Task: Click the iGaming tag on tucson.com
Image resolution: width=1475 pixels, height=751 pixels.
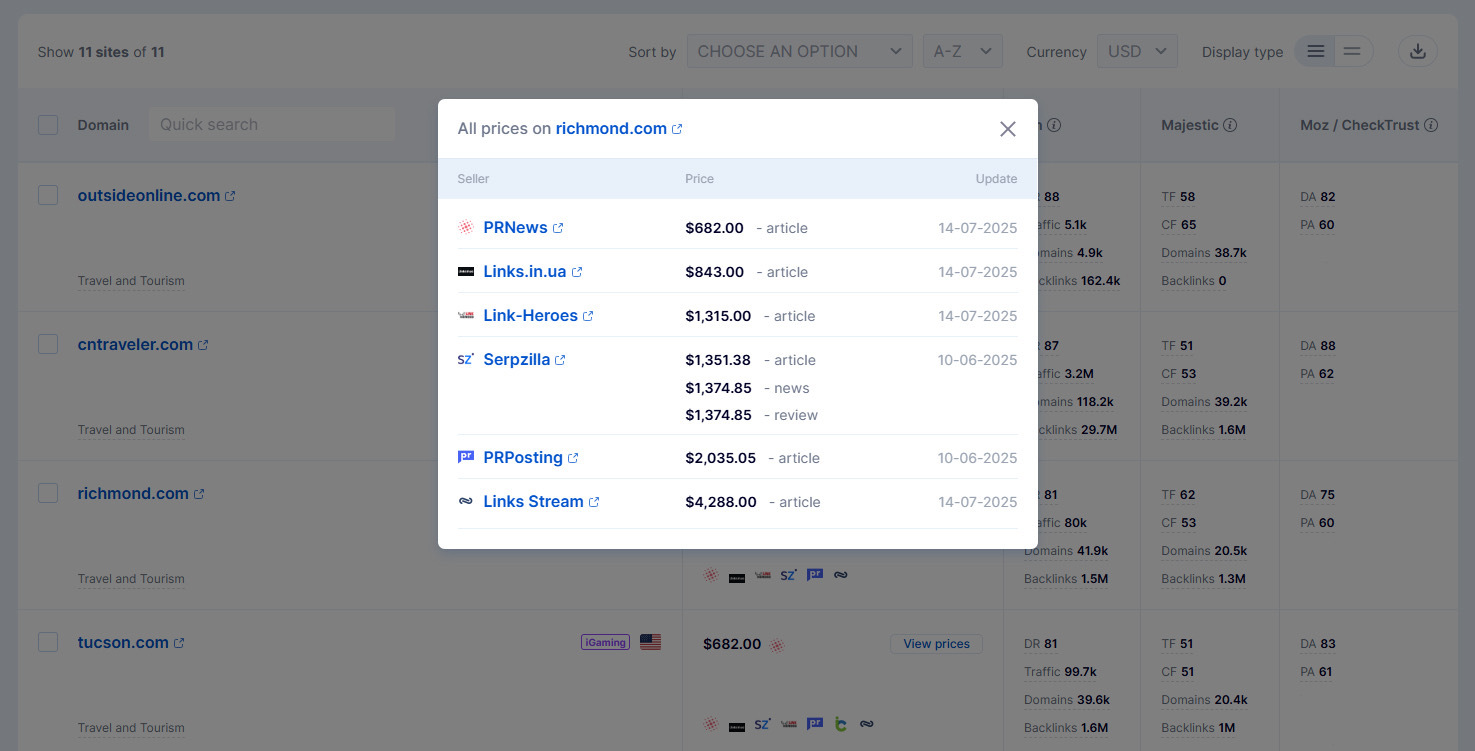Action: click(605, 642)
